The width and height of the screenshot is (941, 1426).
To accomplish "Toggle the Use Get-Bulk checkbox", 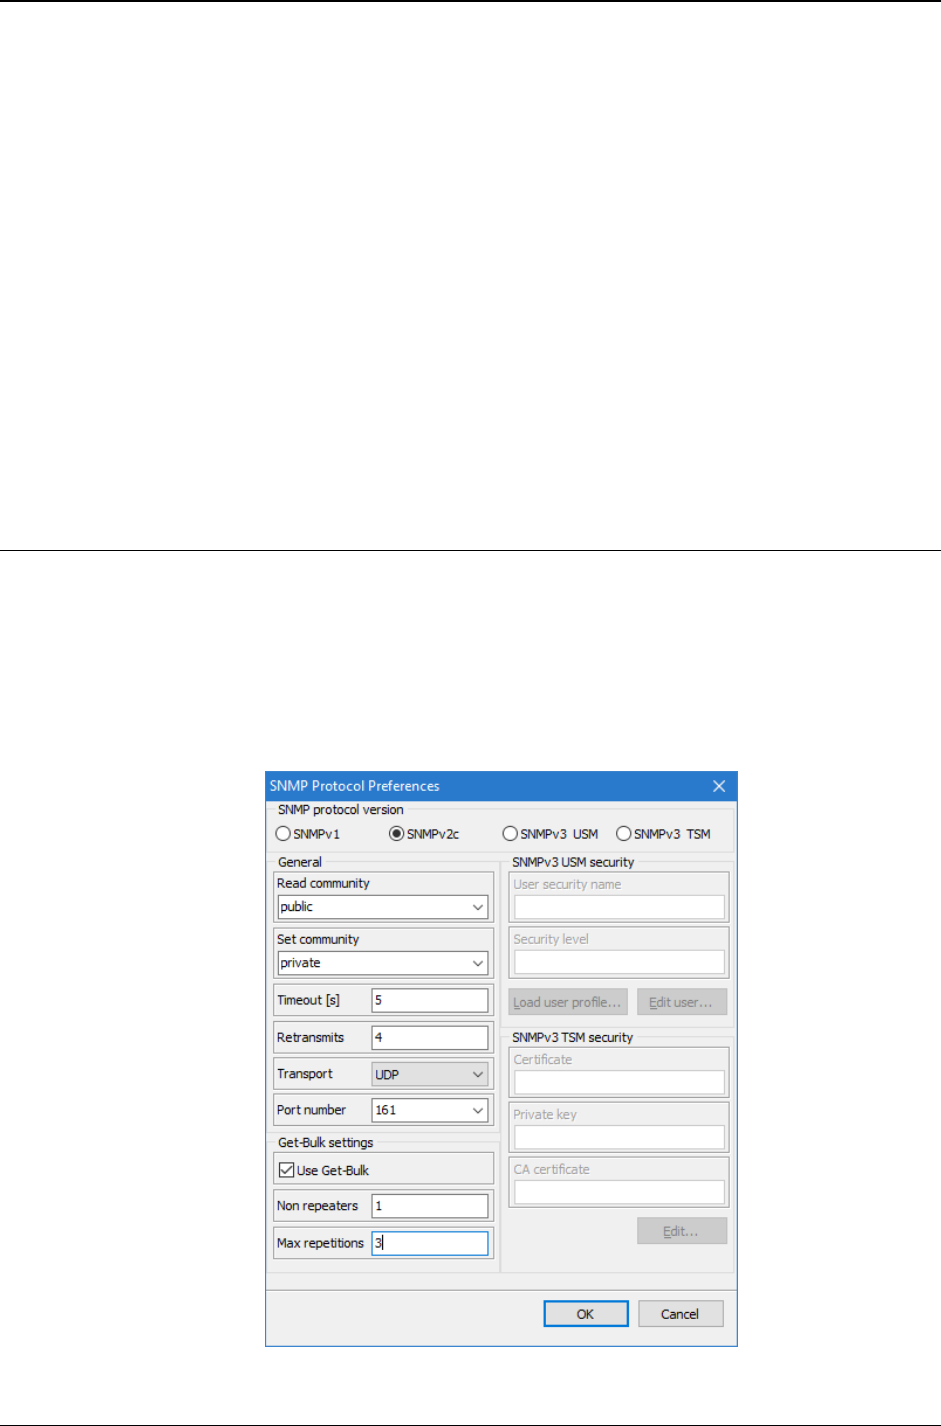I will [x=287, y=1170].
